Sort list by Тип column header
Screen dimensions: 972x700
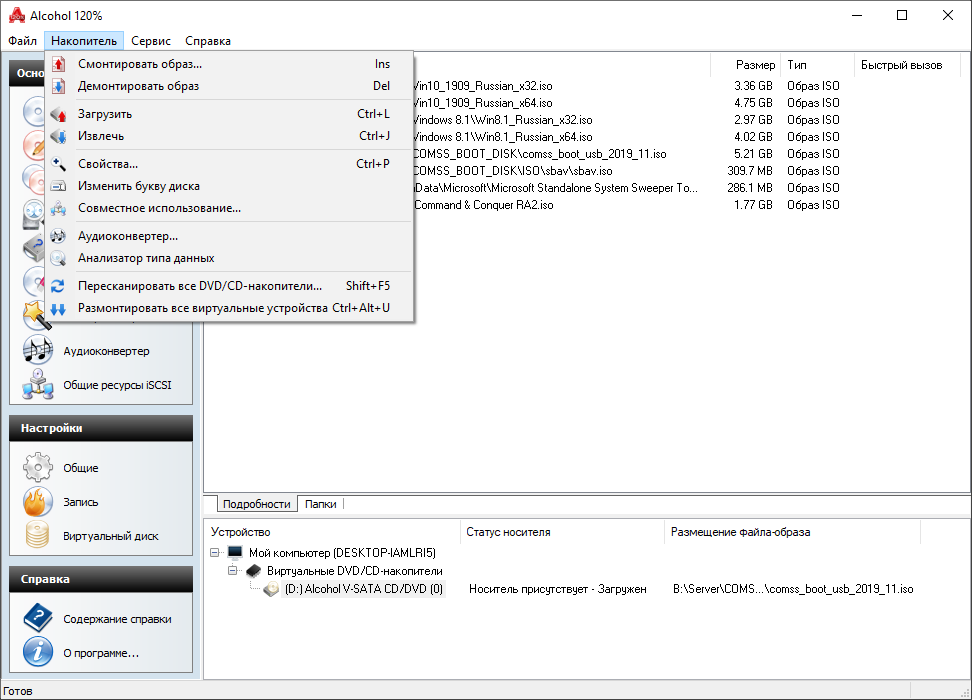tap(818, 64)
